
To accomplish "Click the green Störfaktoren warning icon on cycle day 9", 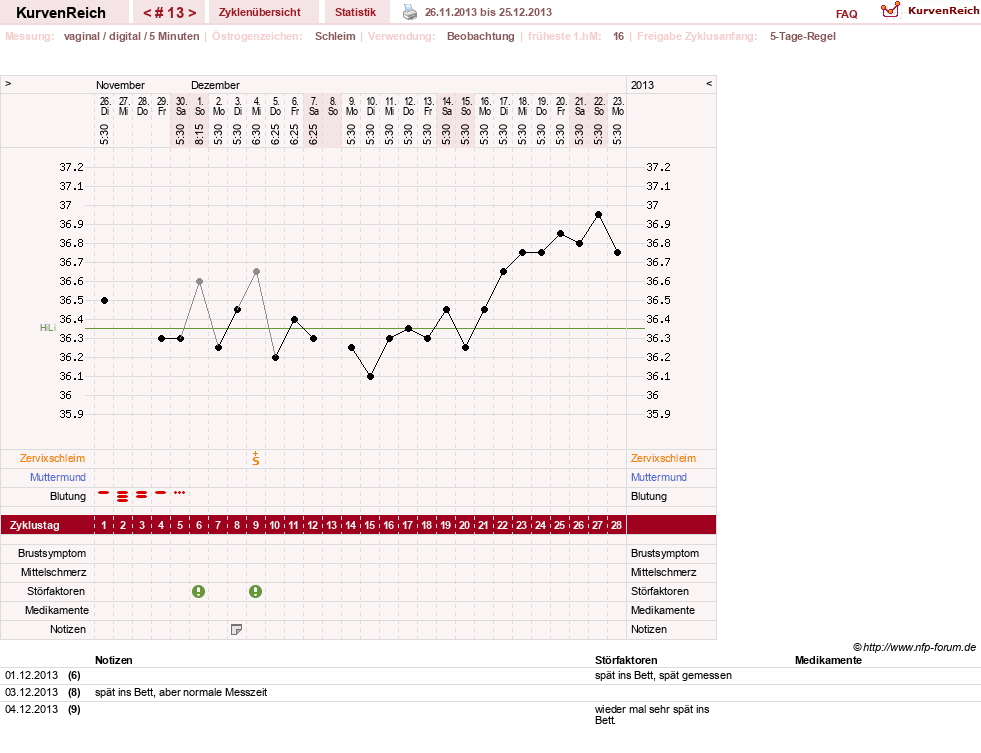I will pos(255,591).
